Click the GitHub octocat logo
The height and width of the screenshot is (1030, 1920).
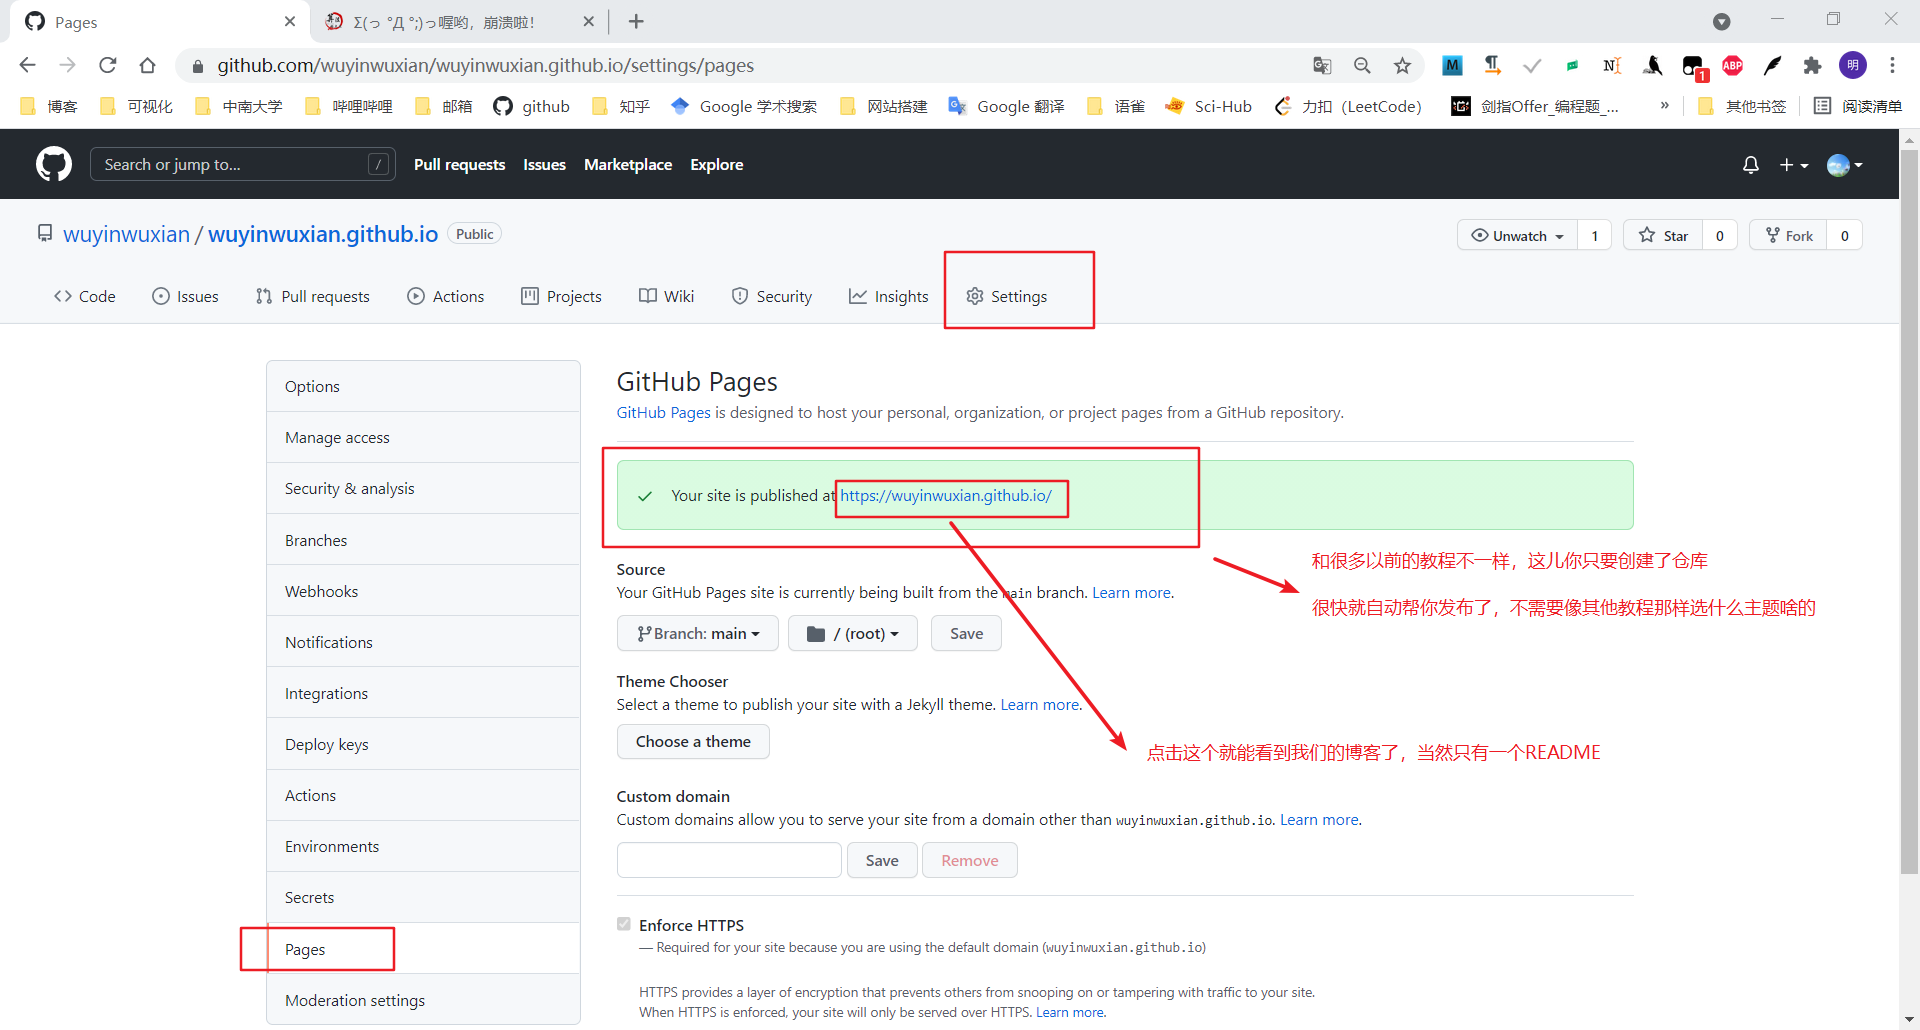pos(54,164)
